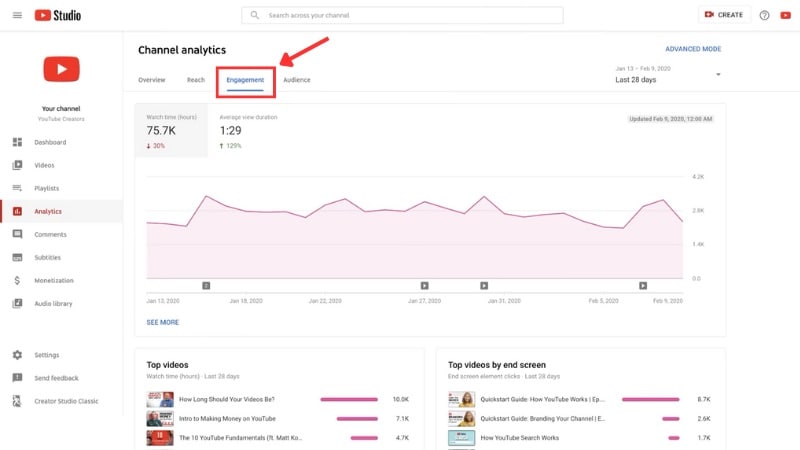Open Playlists in the sidebar

(x=61, y=188)
